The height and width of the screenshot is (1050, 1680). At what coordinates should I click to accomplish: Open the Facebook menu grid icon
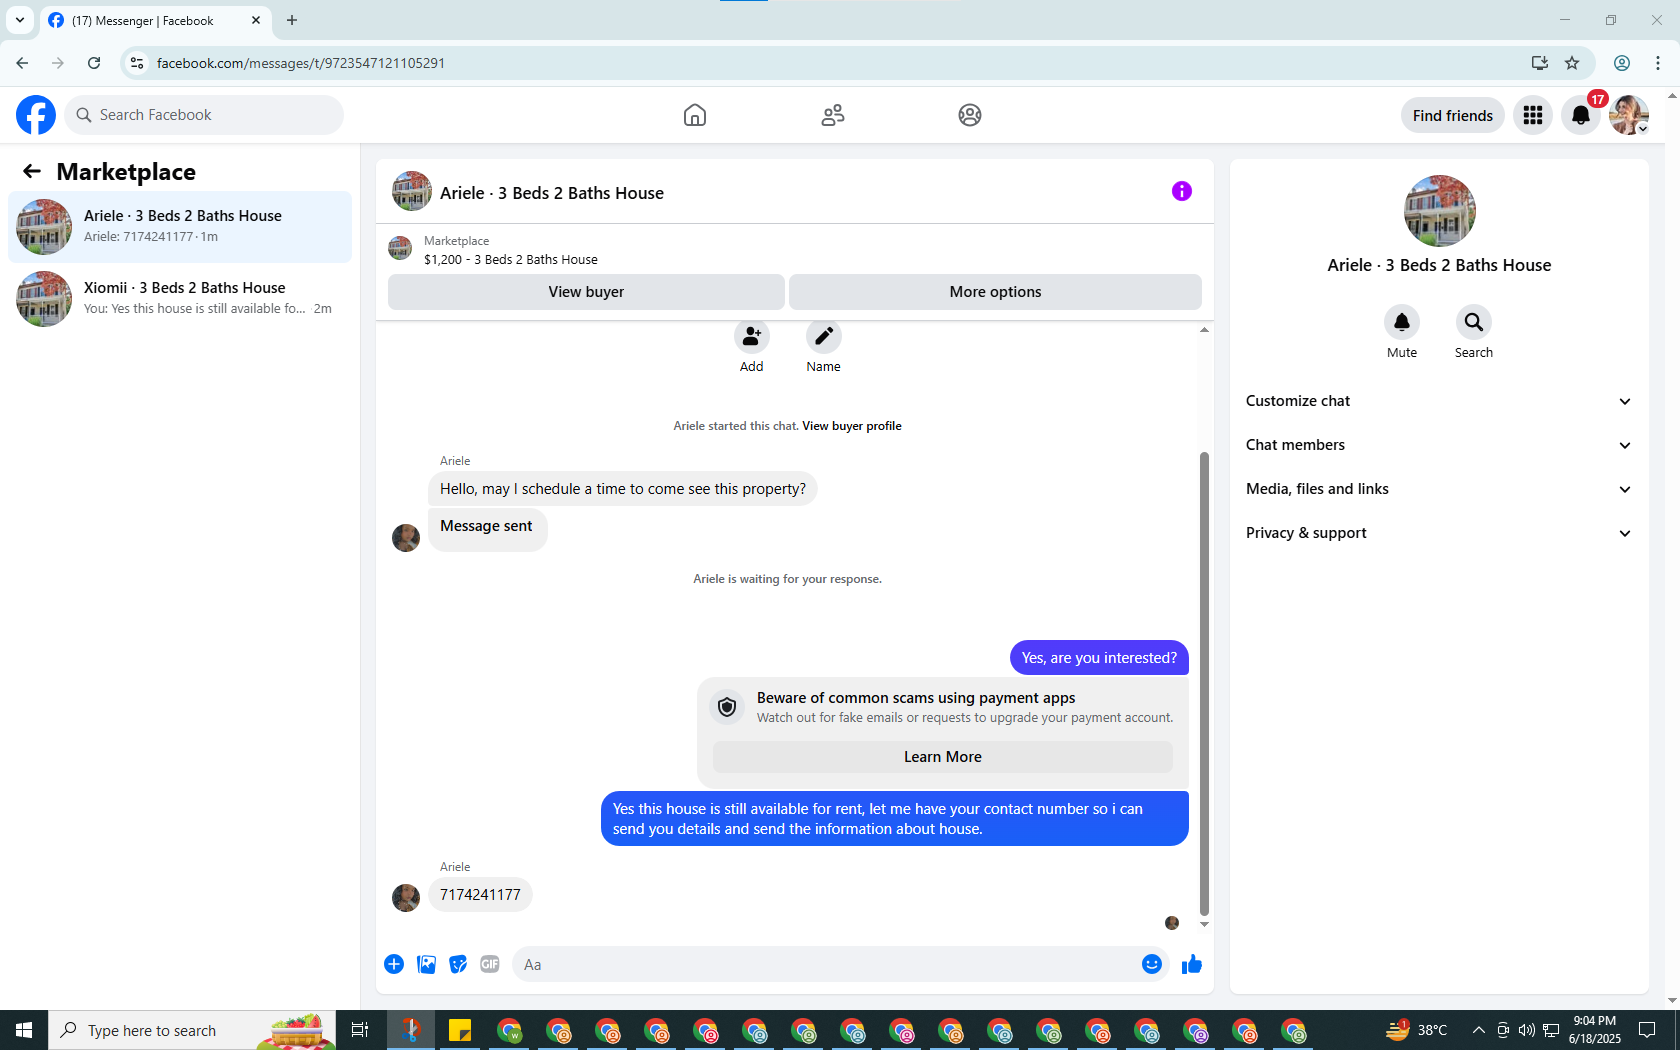coord(1533,115)
